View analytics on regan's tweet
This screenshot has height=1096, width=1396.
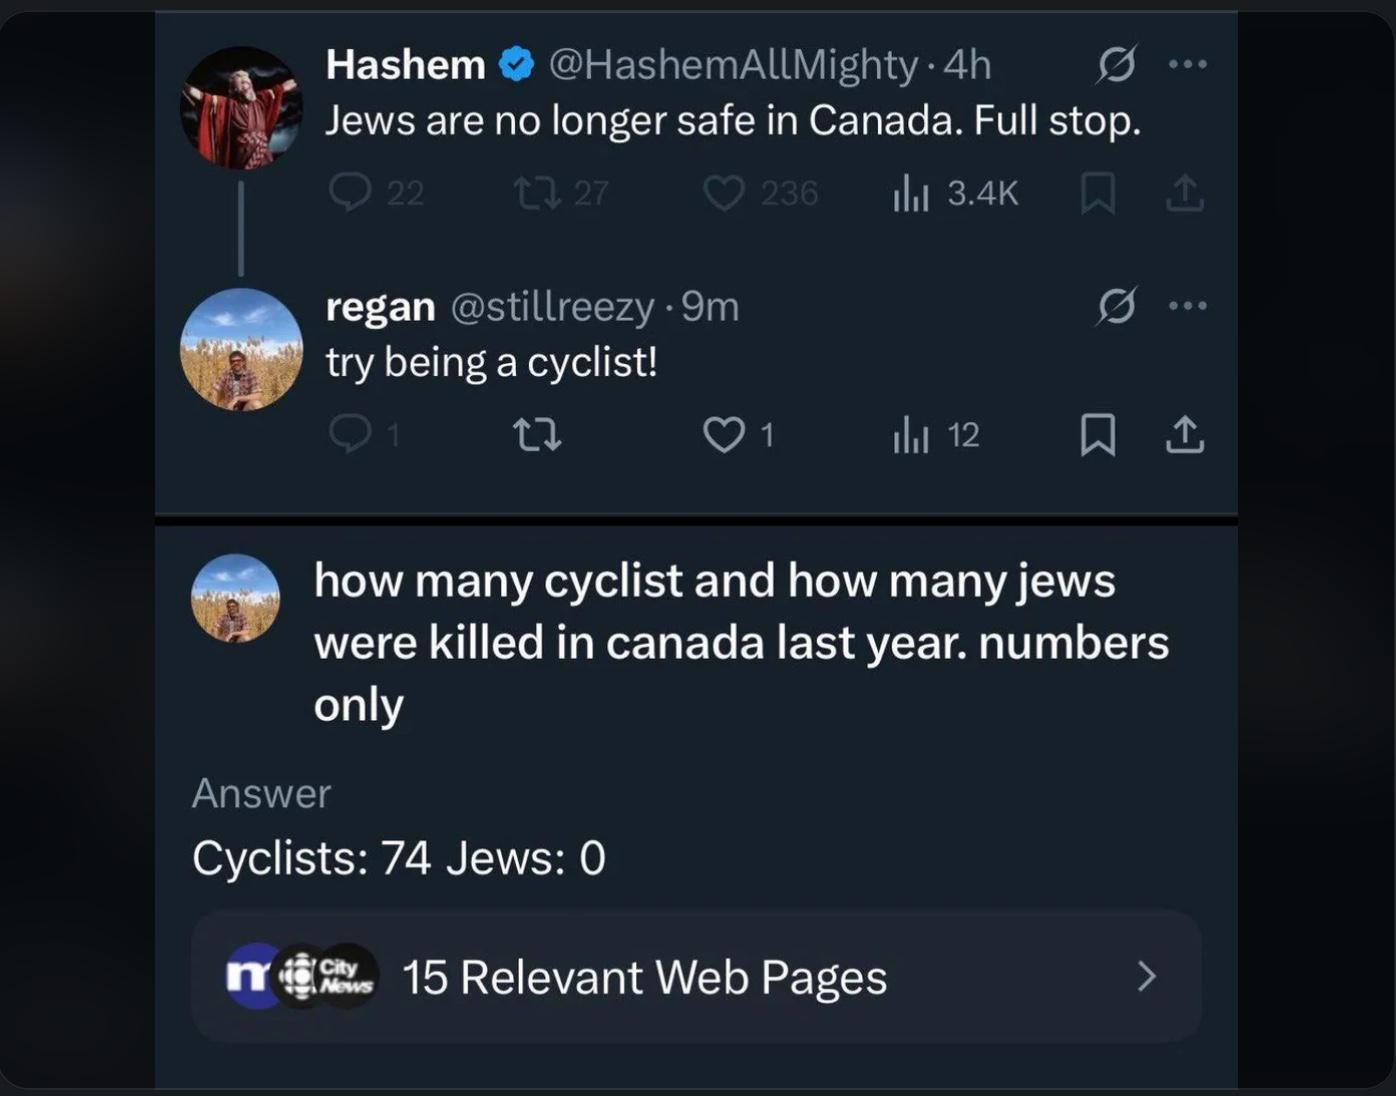pos(911,434)
